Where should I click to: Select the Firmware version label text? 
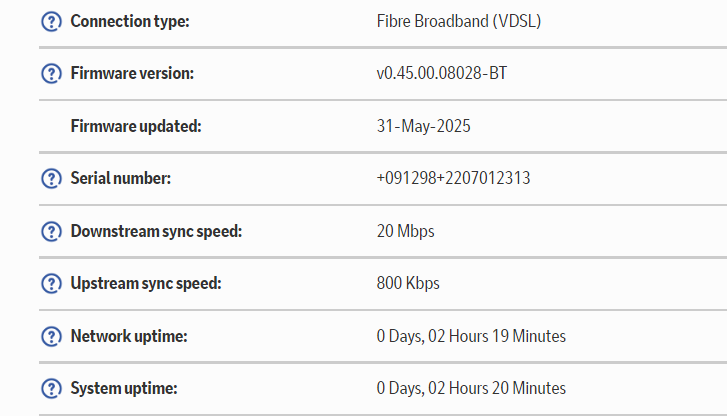click(132, 73)
